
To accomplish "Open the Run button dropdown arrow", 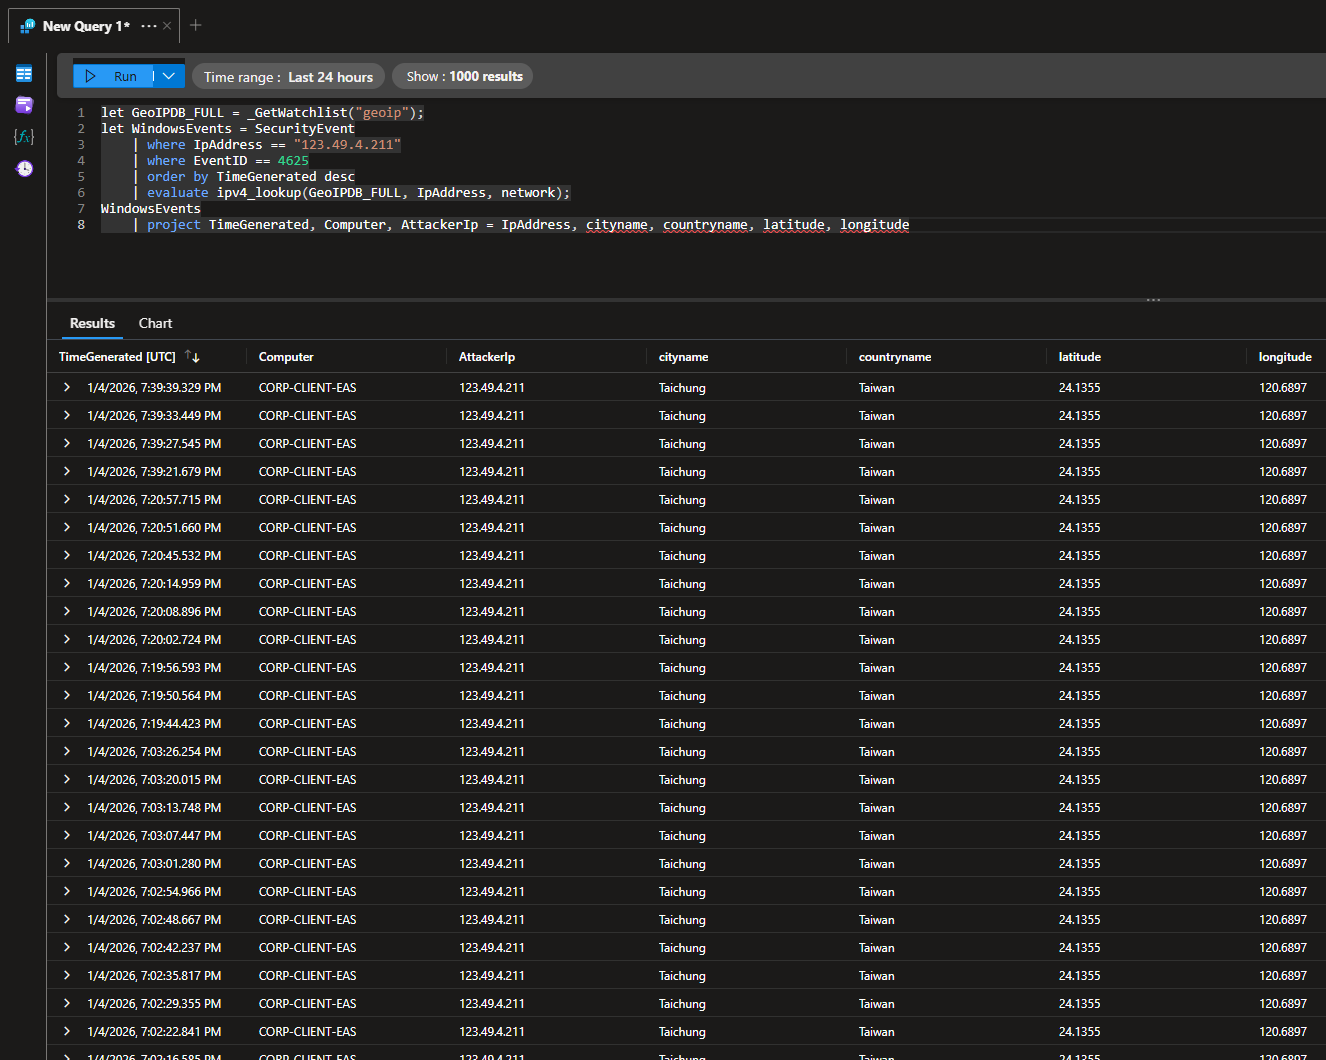I will pyautogui.click(x=169, y=76).
